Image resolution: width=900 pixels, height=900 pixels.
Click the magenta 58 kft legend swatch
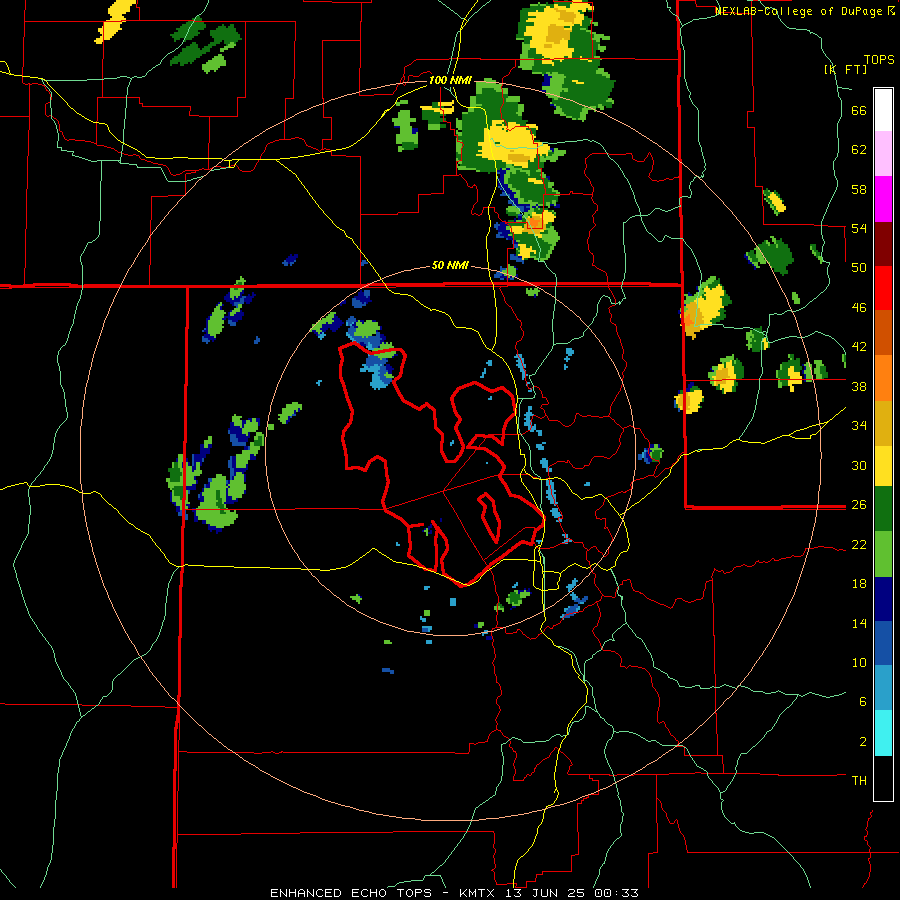point(883,199)
